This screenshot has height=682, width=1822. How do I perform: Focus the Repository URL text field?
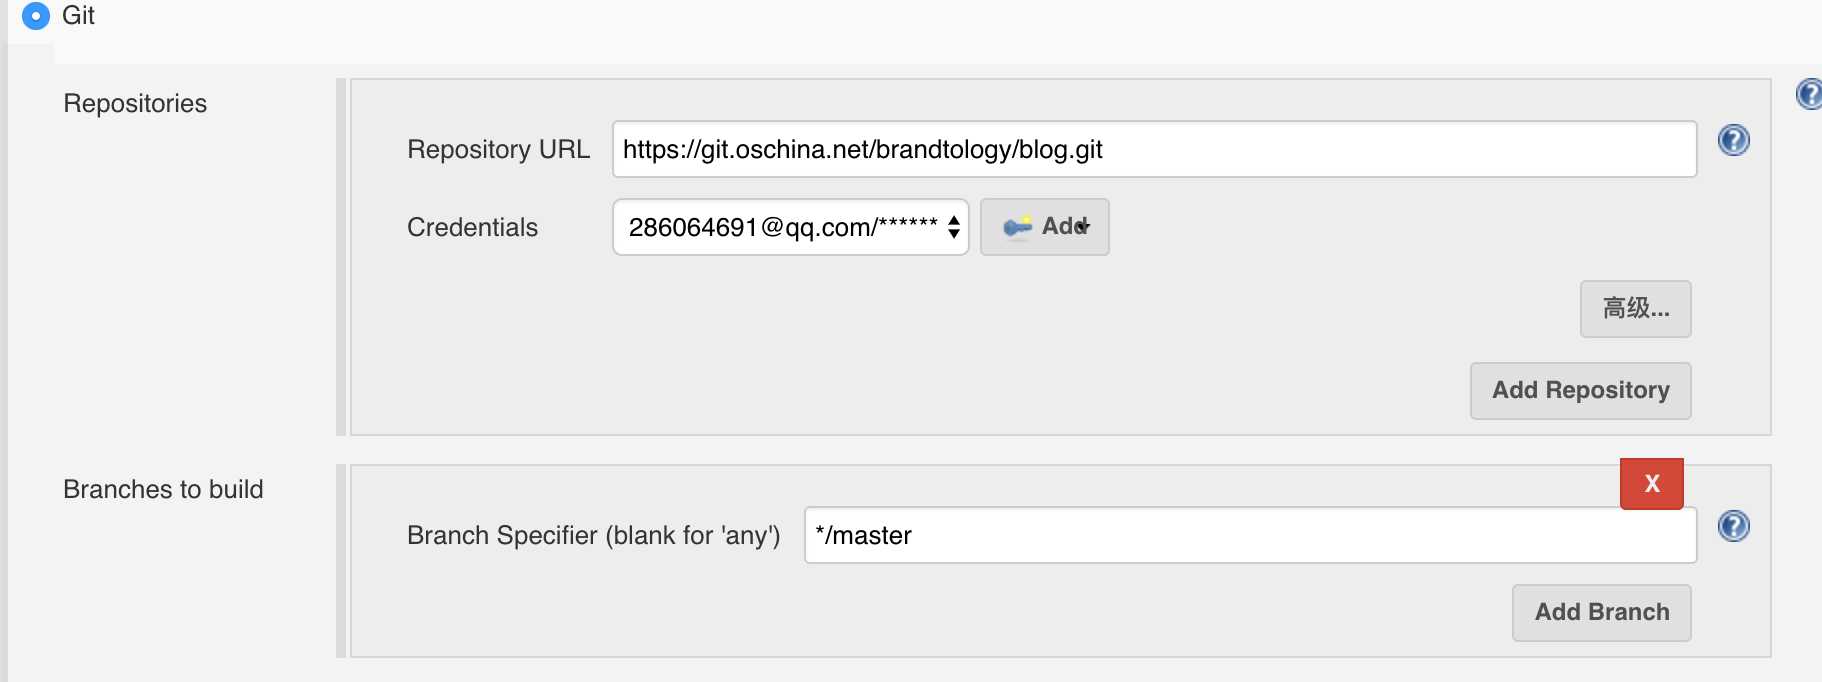(x=1154, y=149)
